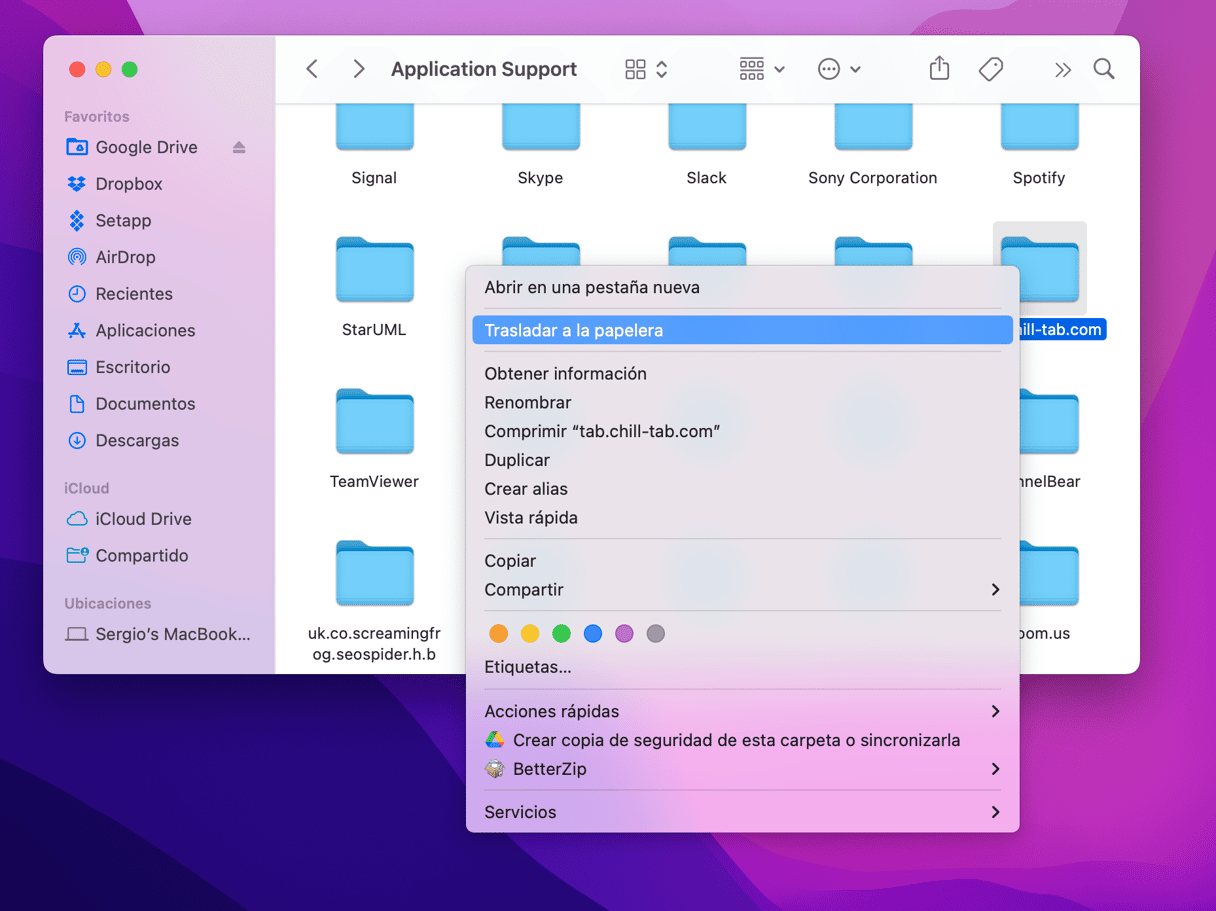Click the highlighted chill-tab.com folder icon
This screenshot has height=911, width=1216.
[1040, 270]
